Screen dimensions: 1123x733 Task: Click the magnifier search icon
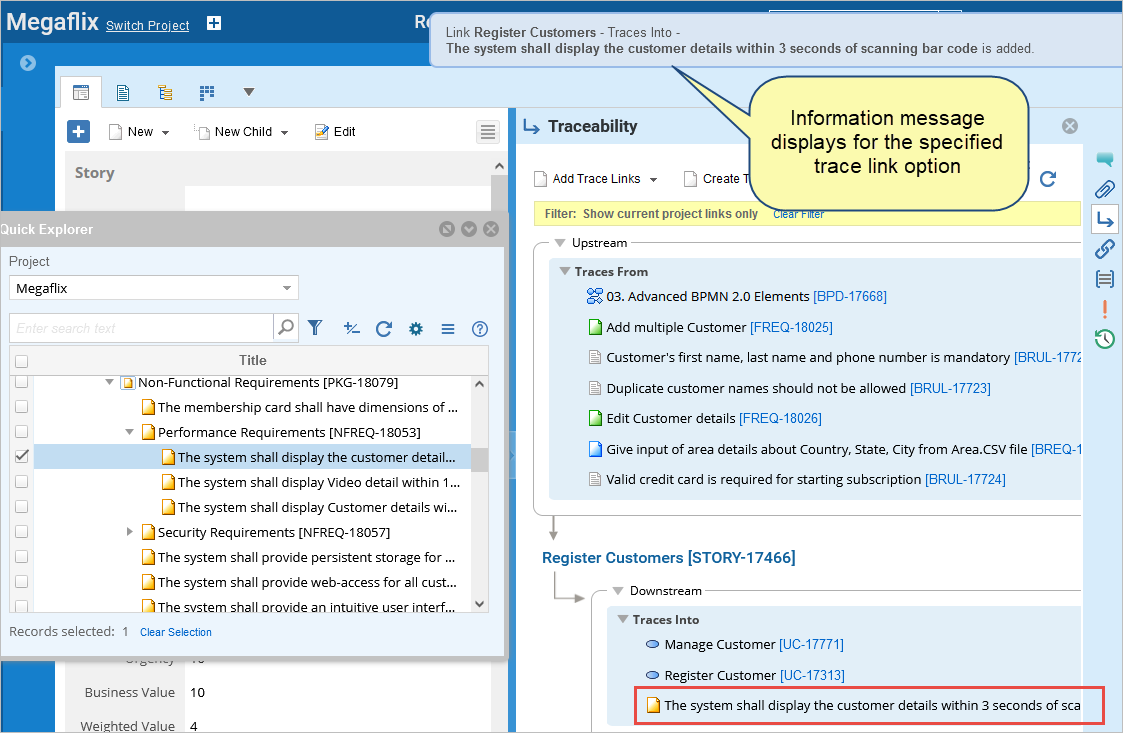pos(286,328)
